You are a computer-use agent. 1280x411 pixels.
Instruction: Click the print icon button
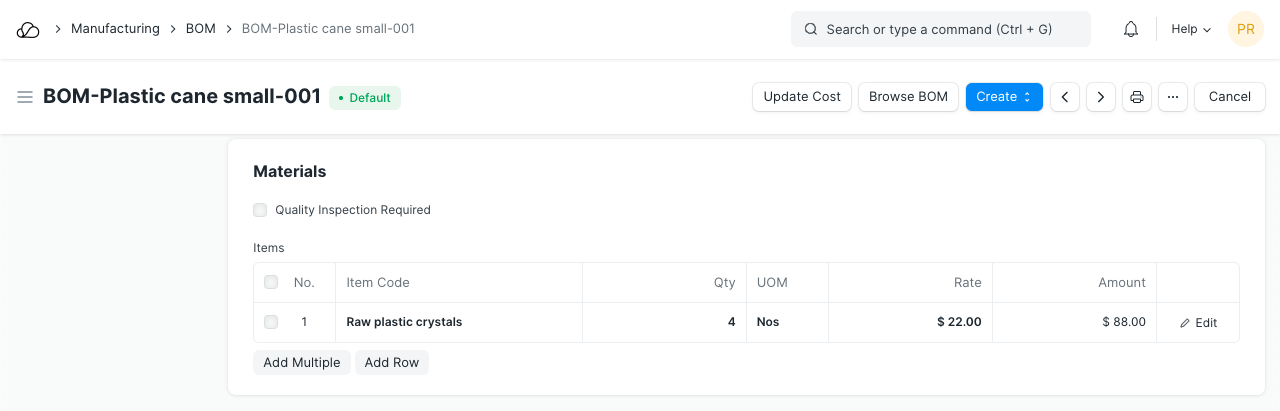click(1137, 97)
